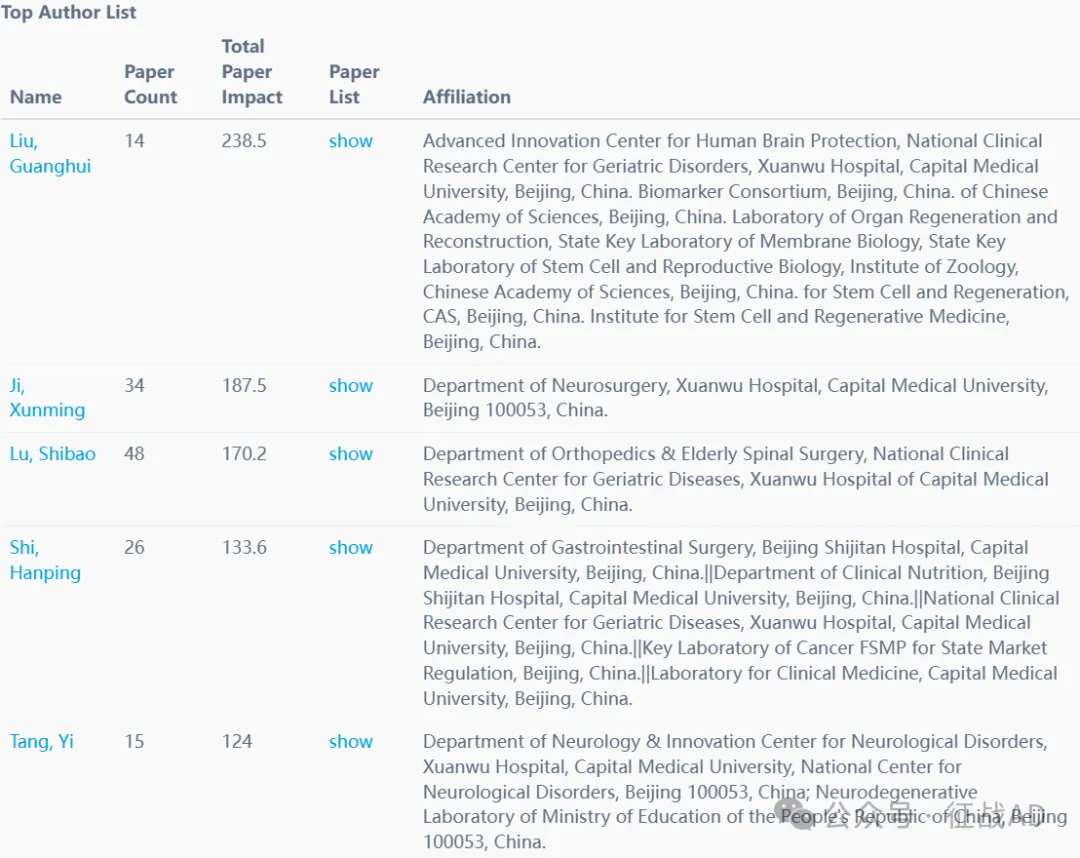Click the Paper Count column header
Viewport: 1080px width, 858px height.
point(151,85)
